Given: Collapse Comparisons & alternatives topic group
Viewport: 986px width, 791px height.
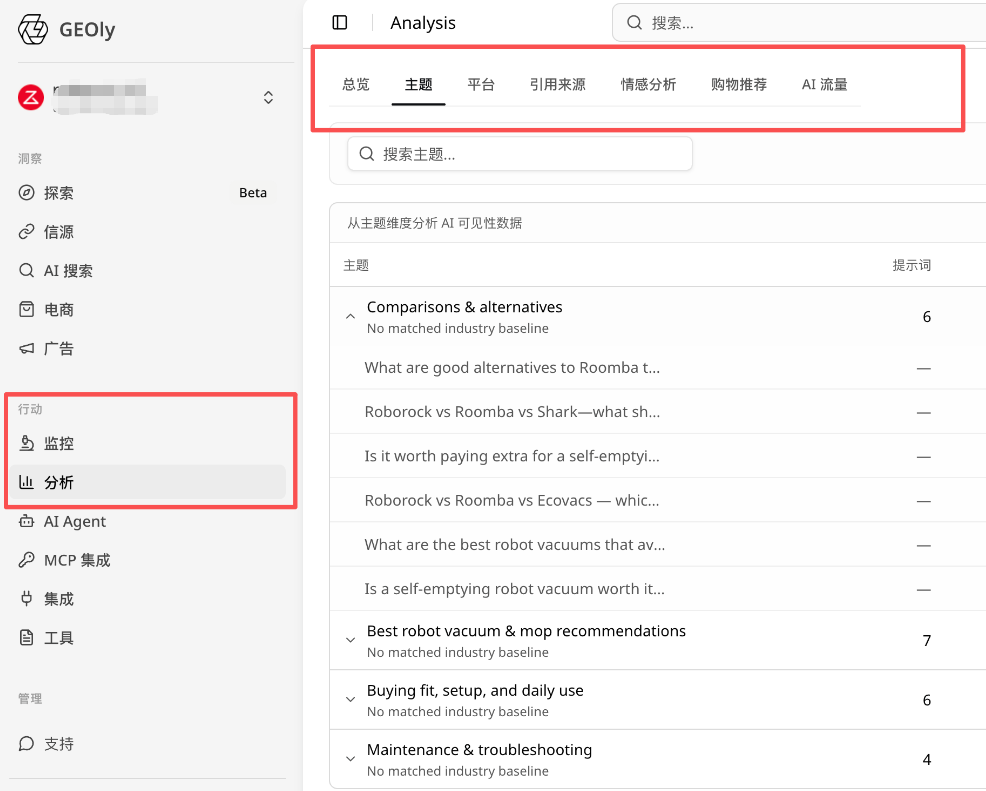Looking at the screenshot, I should point(350,316).
